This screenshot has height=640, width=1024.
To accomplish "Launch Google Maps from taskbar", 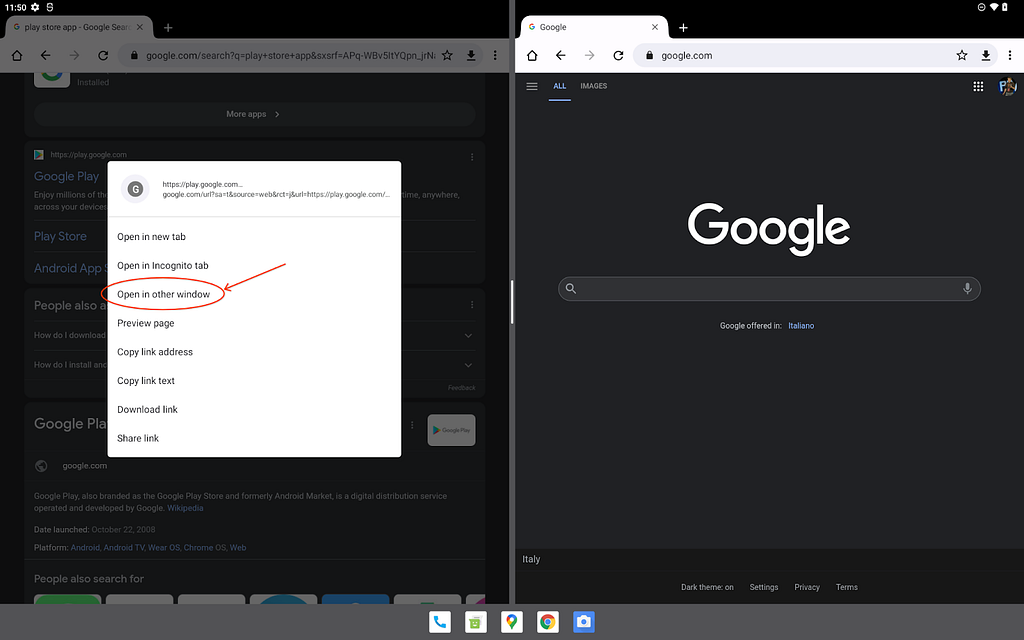I will point(511,622).
